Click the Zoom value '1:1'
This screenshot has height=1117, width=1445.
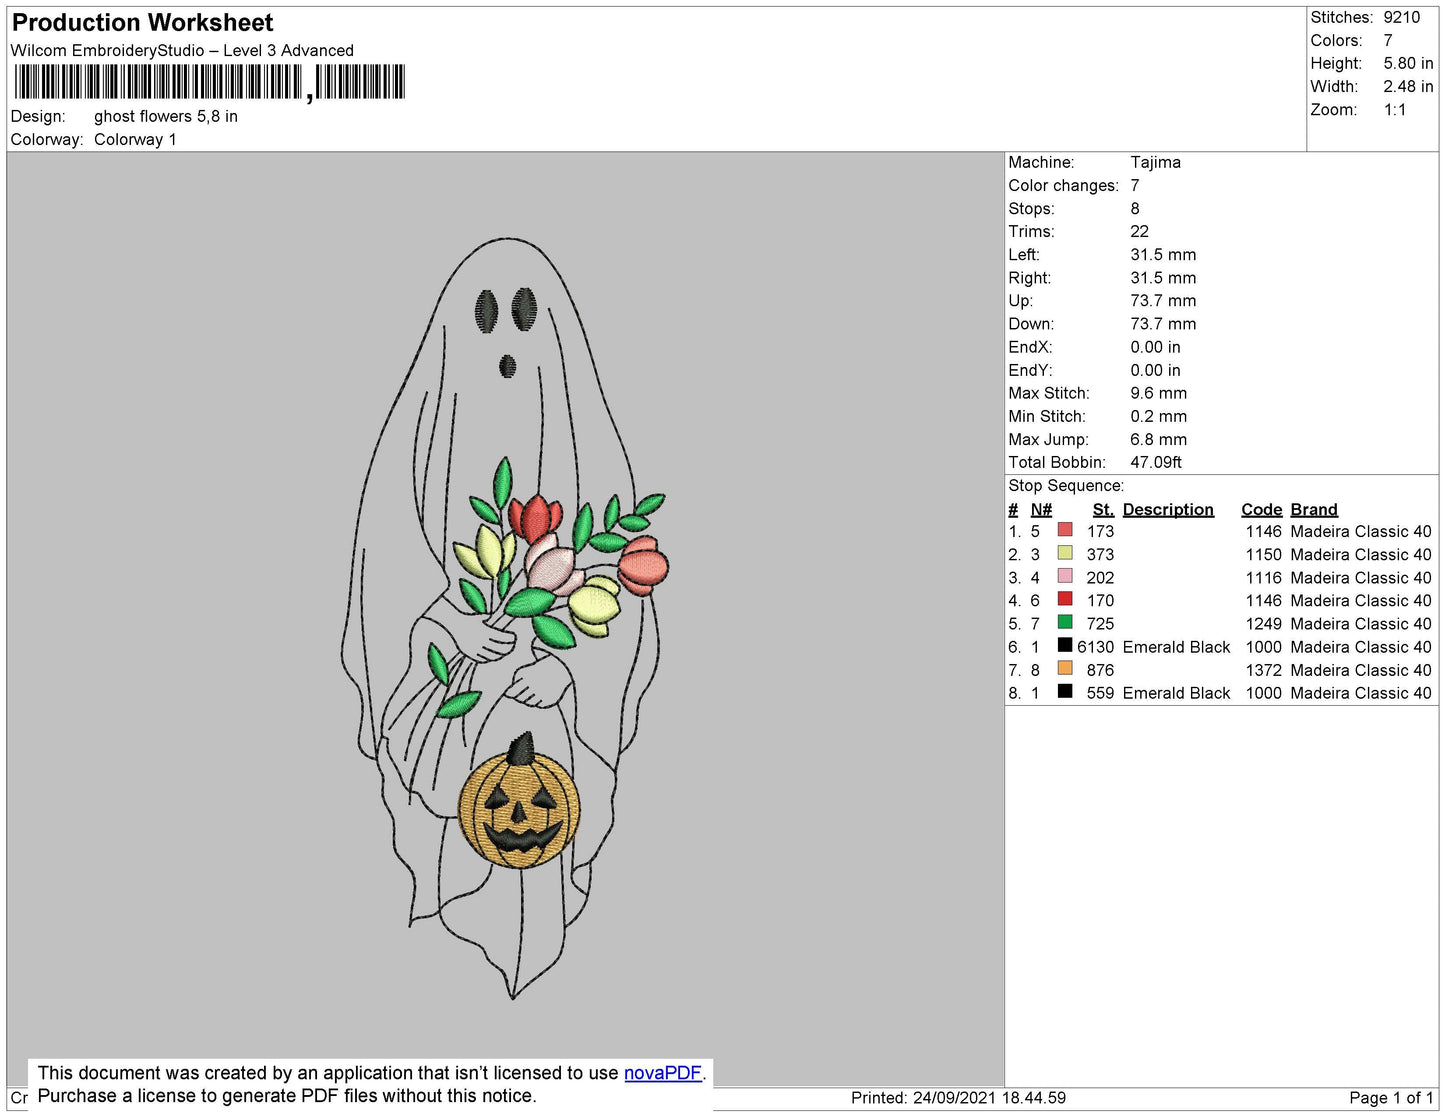1395,110
